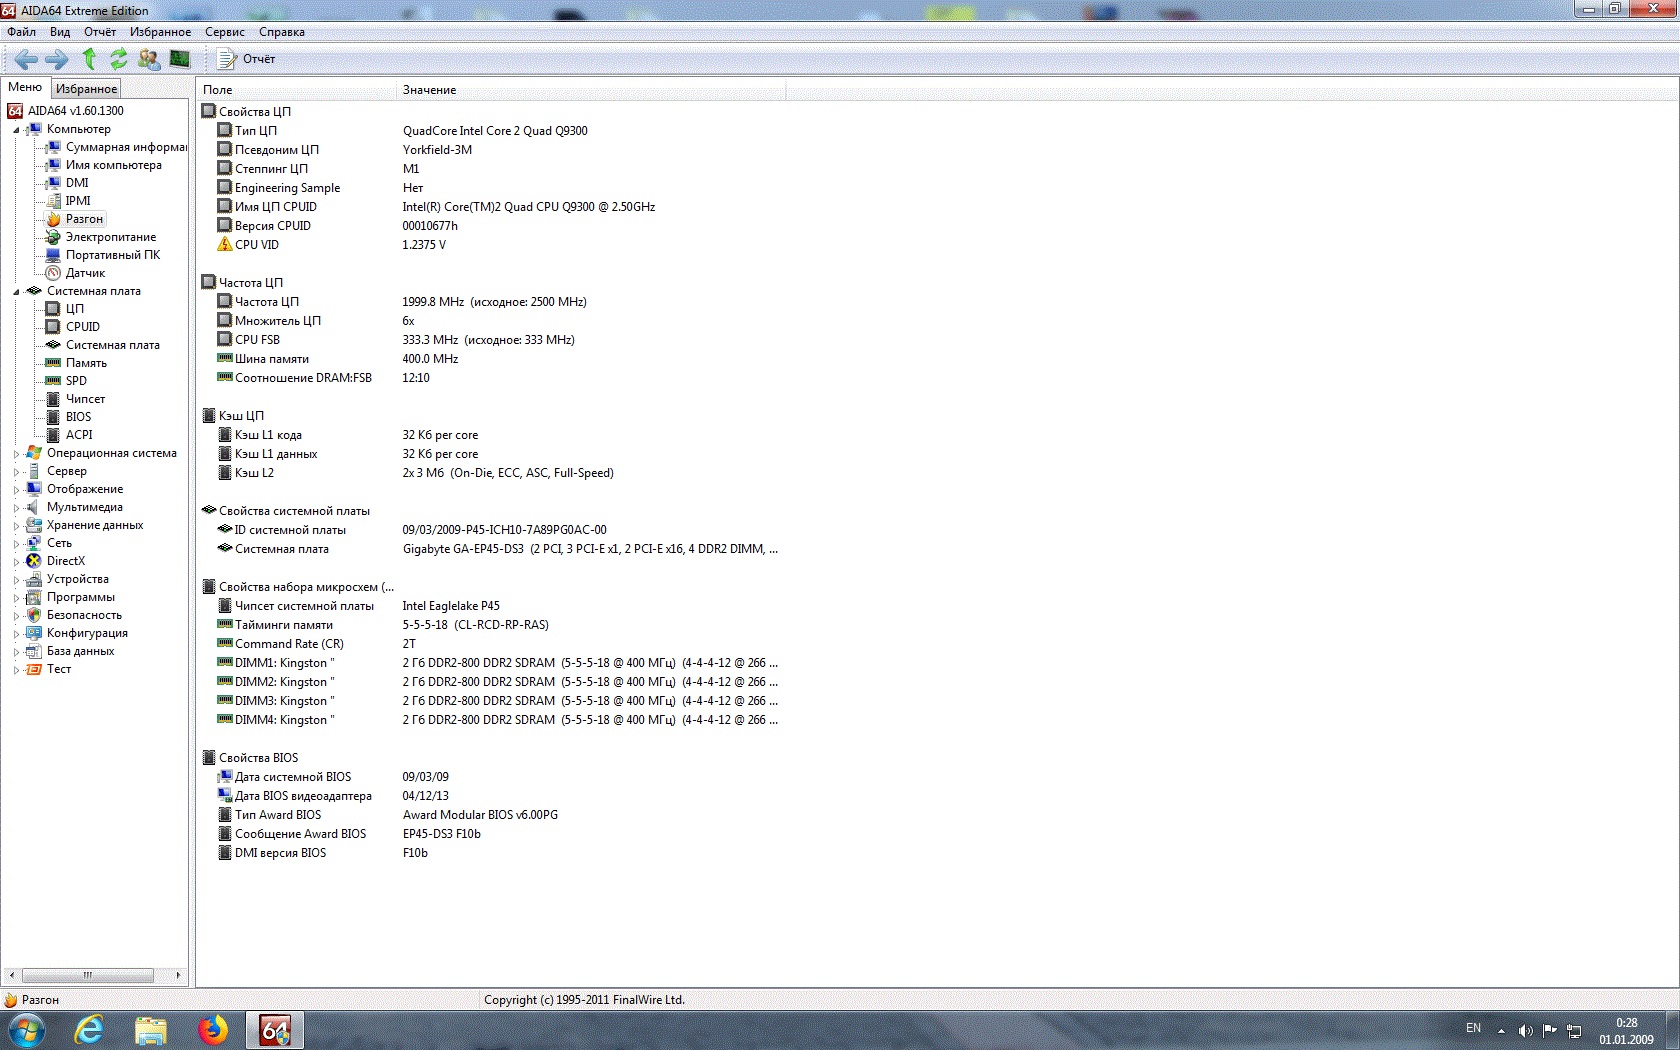Select Имя компьютера tree item
The height and width of the screenshot is (1050, 1680).
click(x=113, y=165)
